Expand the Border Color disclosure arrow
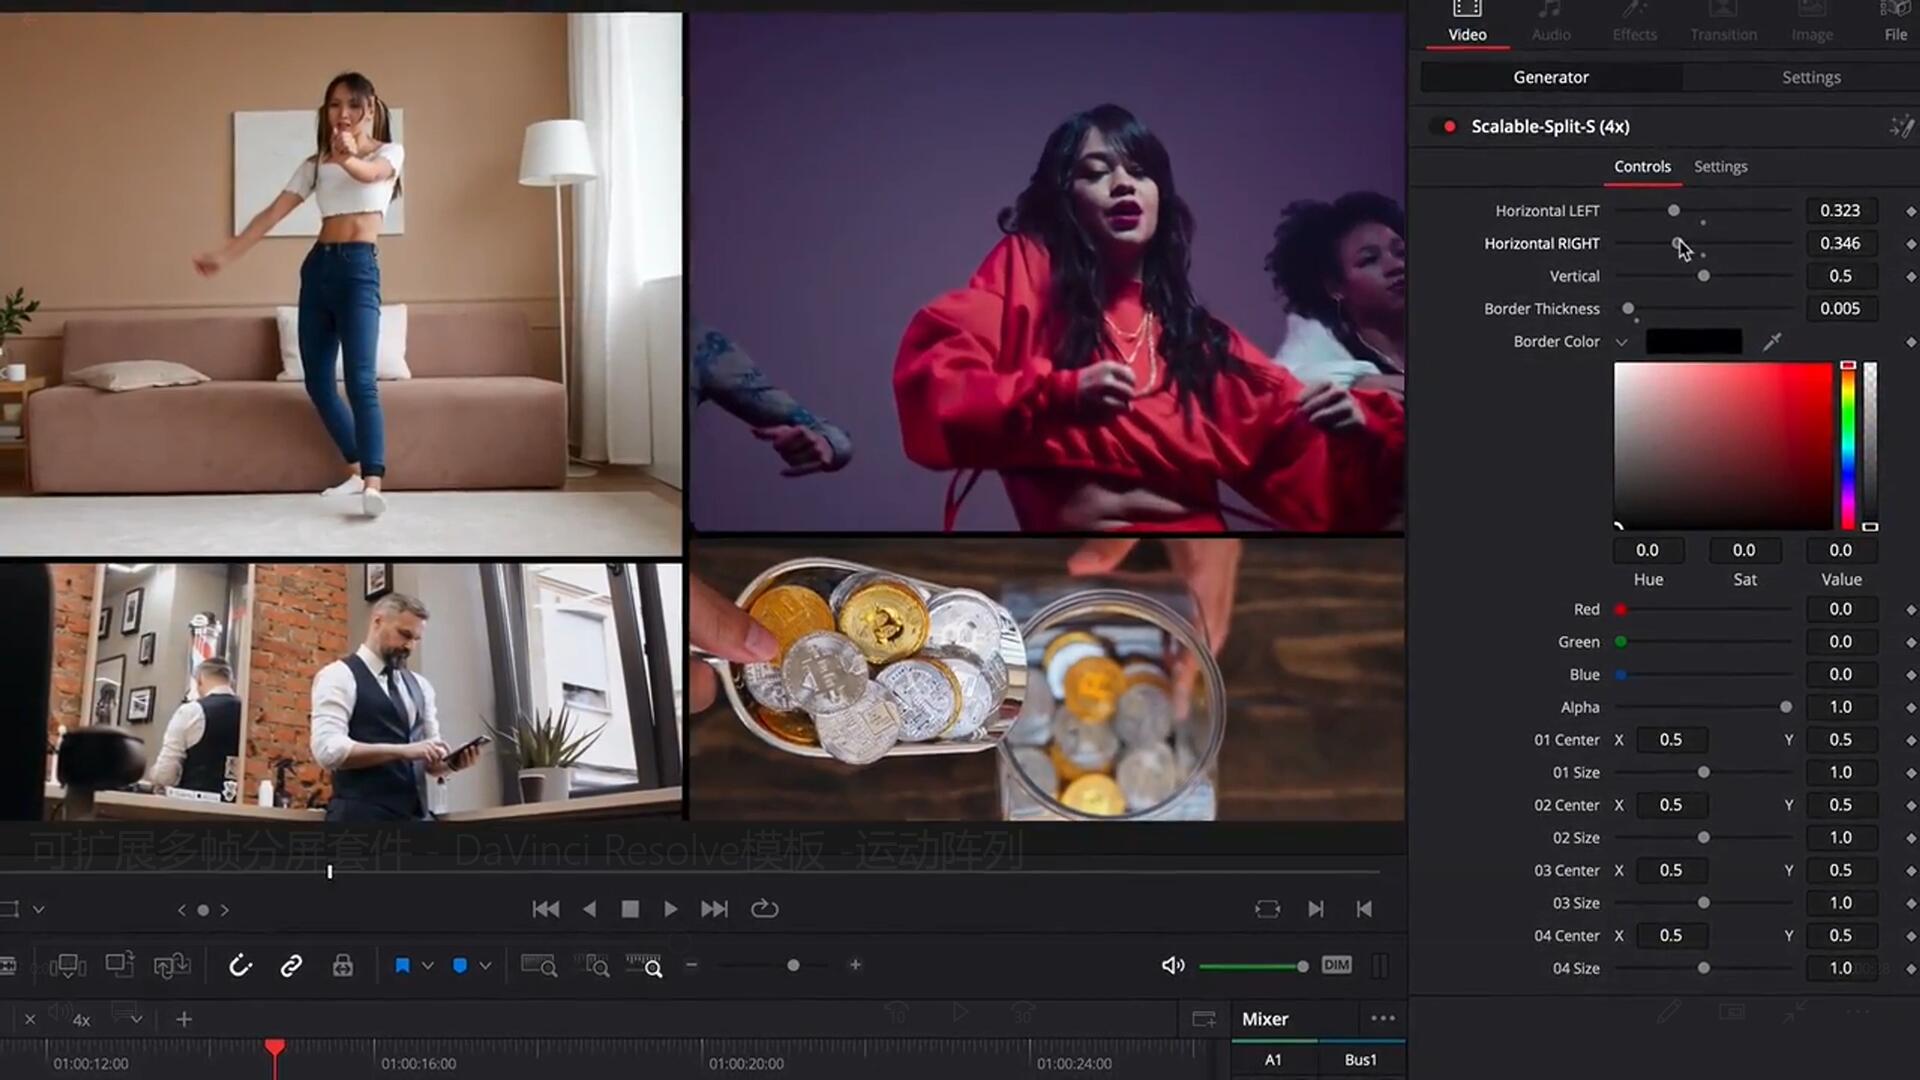Viewport: 1920px width, 1080px height. tap(1622, 342)
